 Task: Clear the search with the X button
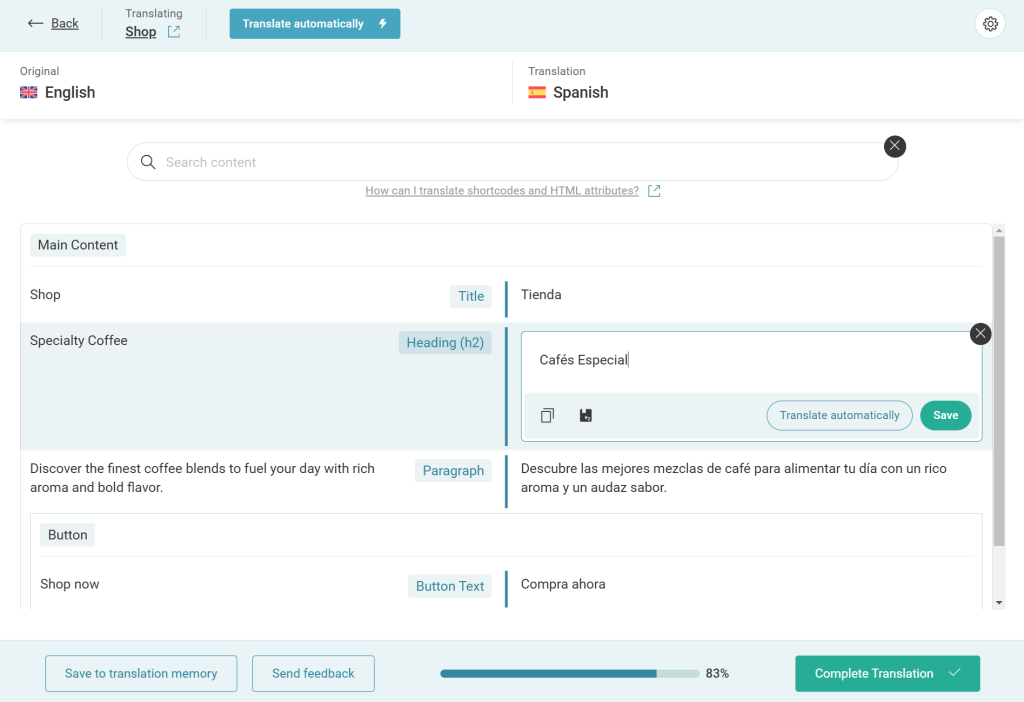pyautogui.click(x=894, y=145)
